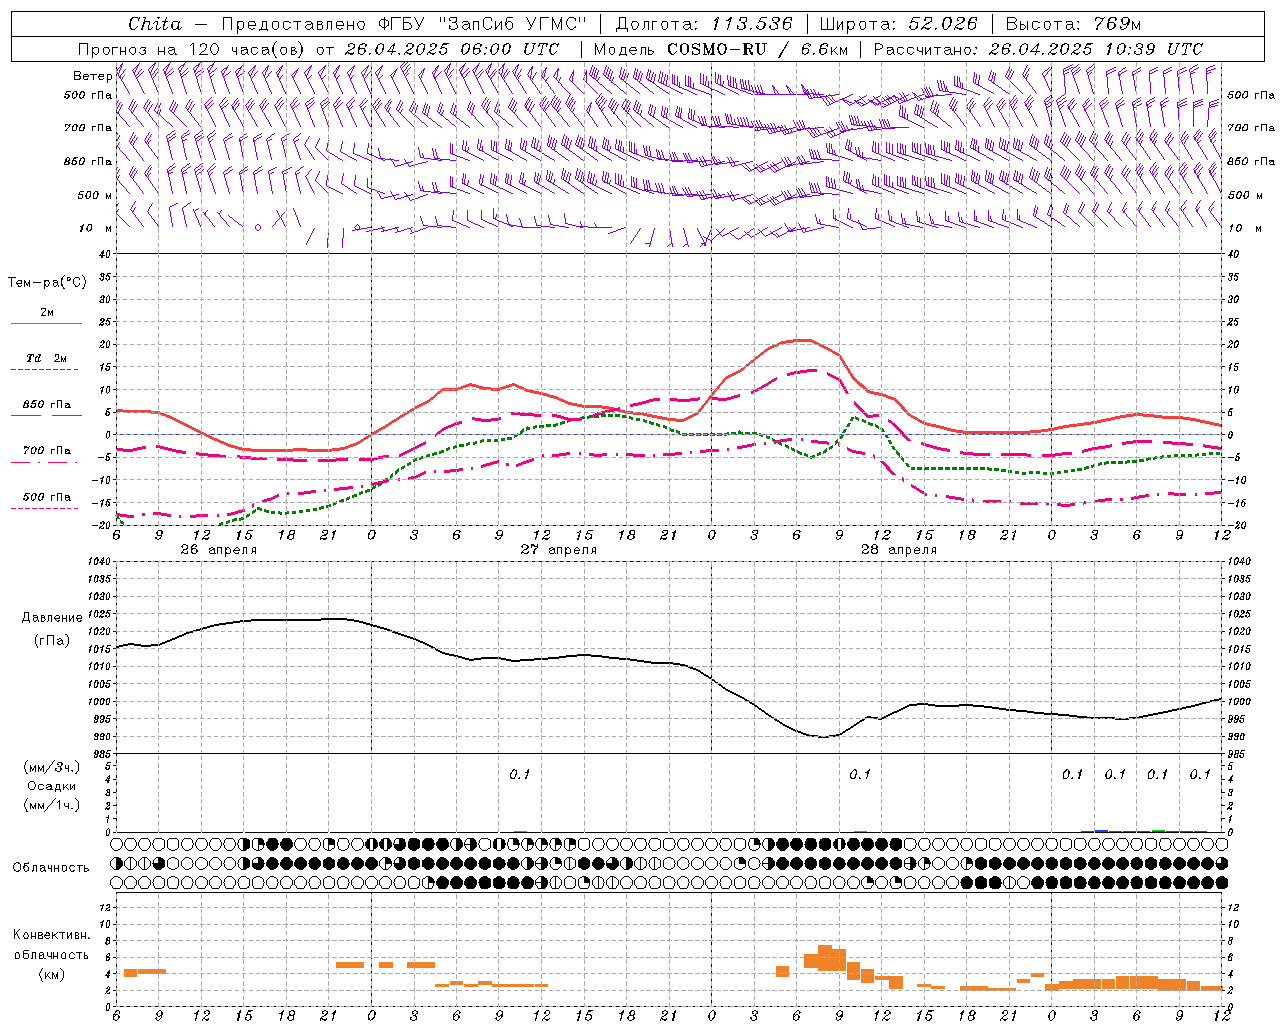Click the 'Тем-ра(°C)' temperature panel label
Viewport: 1280px width, 1024px height.
point(47,283)
